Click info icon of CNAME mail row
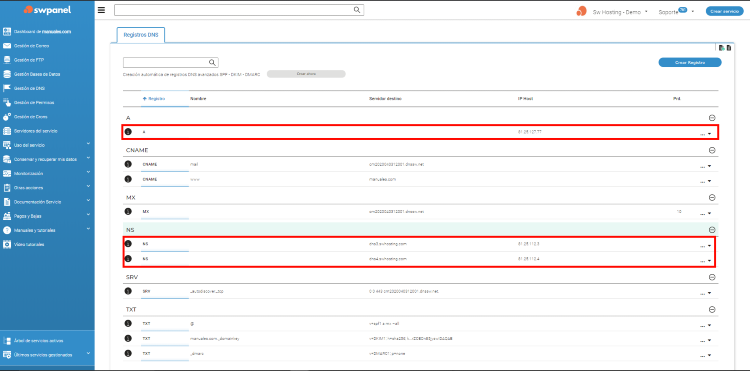 coord(128,164)
